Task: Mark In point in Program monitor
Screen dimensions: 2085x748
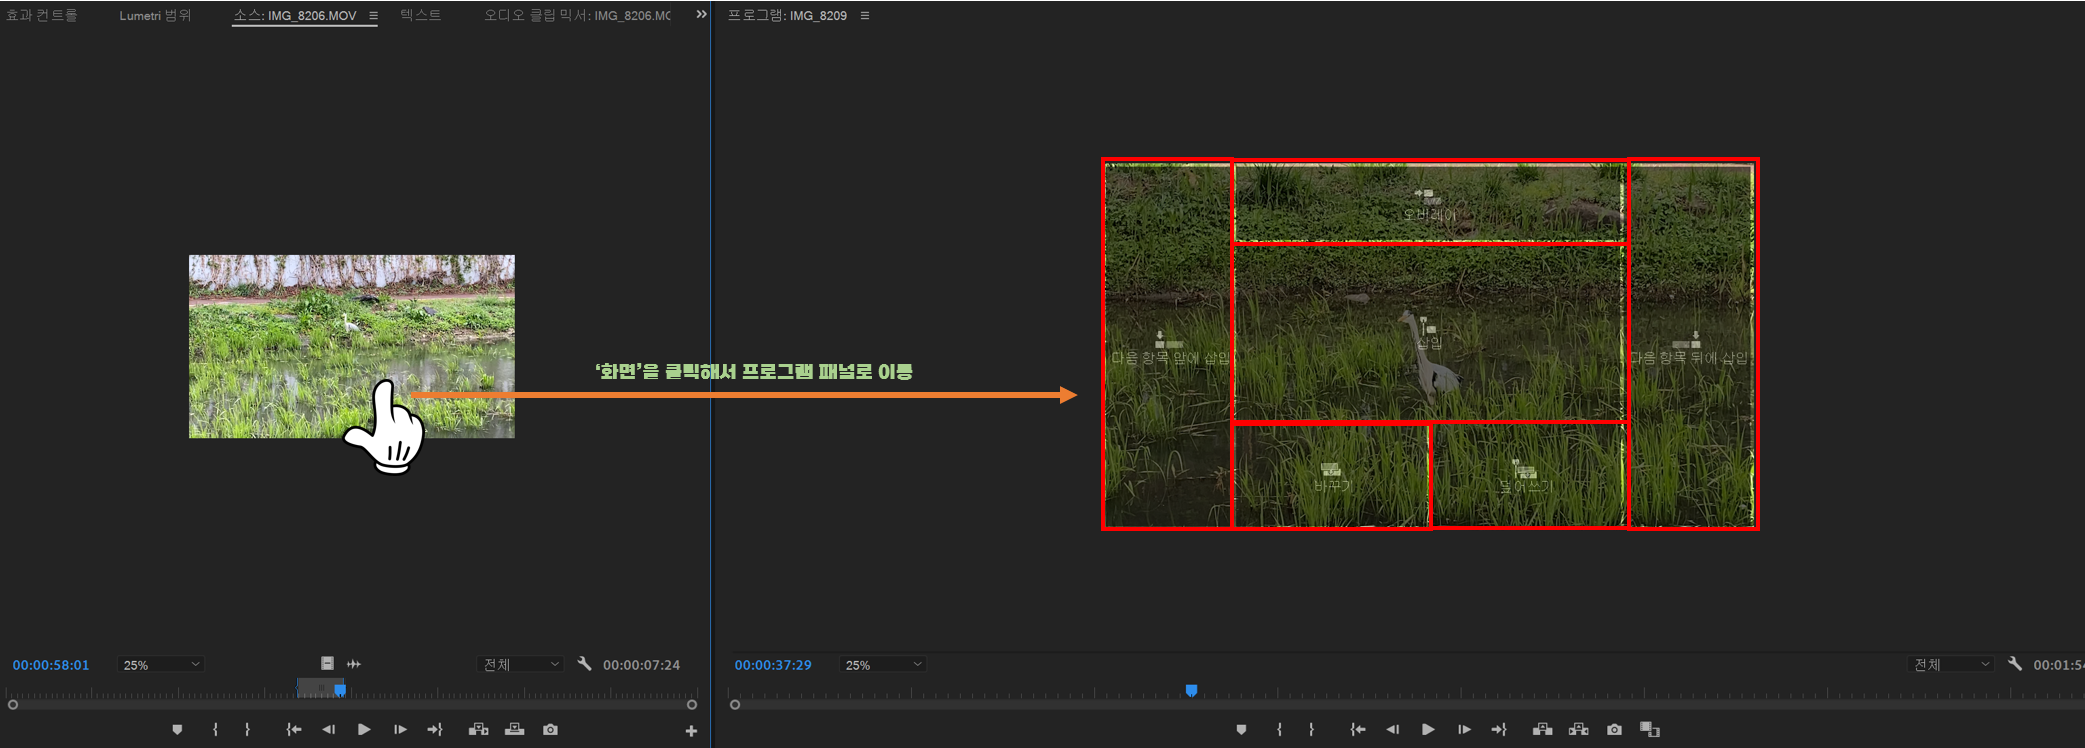Action: (1279, 730)
